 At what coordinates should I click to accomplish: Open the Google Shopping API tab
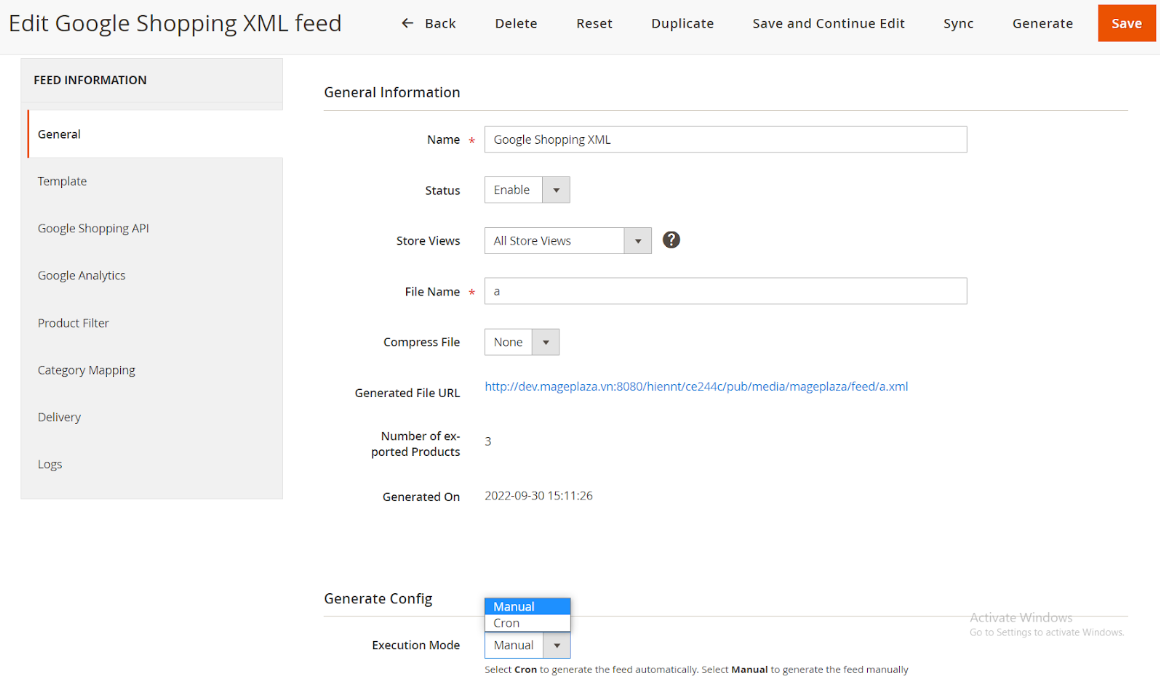pos(93,228)
